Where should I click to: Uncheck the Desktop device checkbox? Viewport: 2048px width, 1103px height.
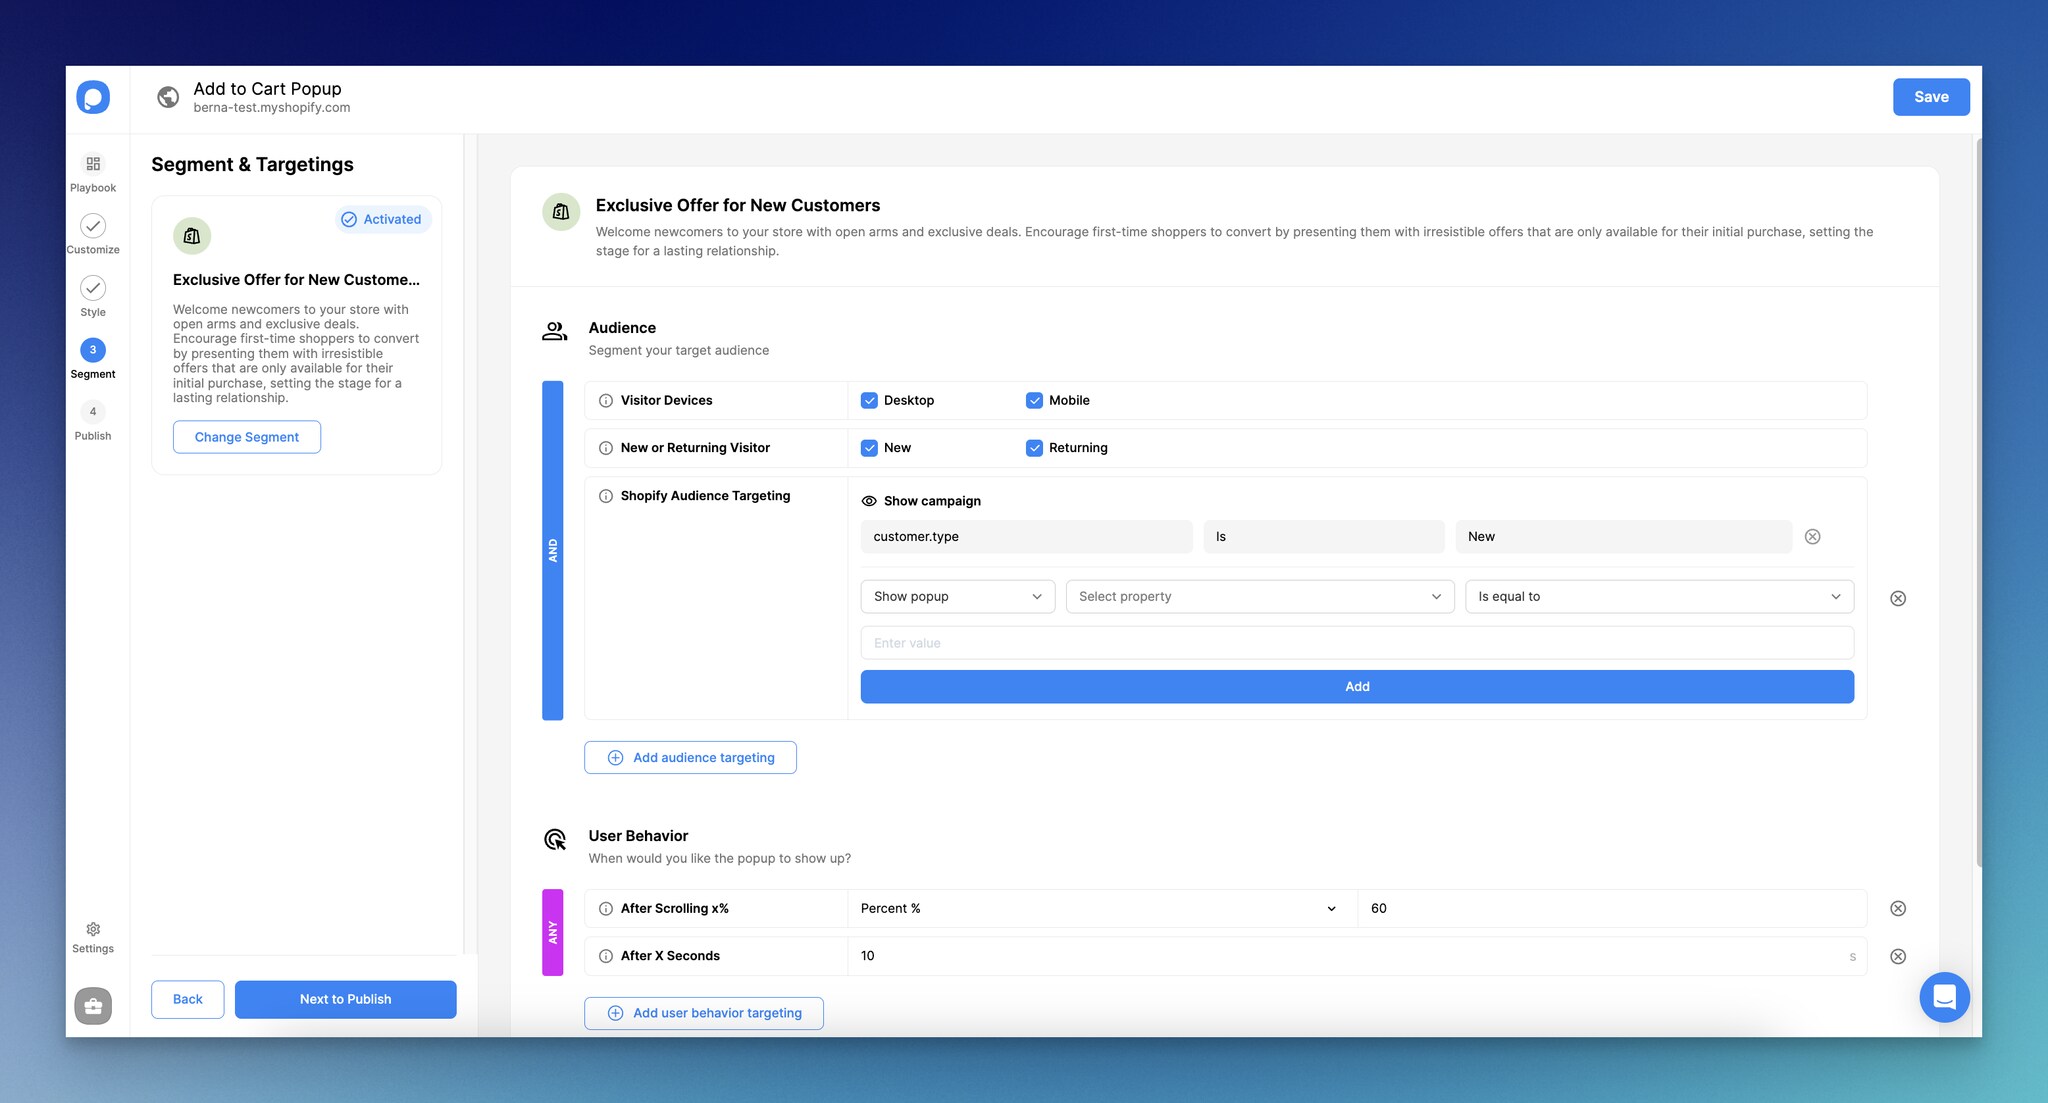869,400
